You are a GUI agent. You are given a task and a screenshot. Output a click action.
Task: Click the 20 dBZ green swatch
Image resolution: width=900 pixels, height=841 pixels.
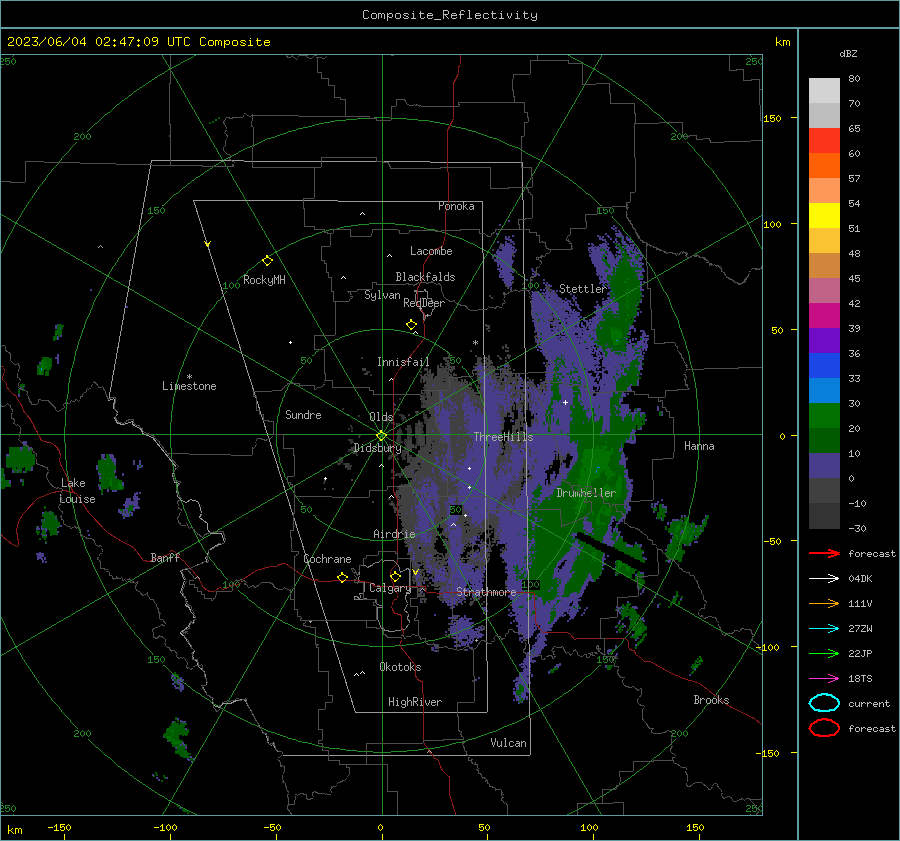coord(824,415)
